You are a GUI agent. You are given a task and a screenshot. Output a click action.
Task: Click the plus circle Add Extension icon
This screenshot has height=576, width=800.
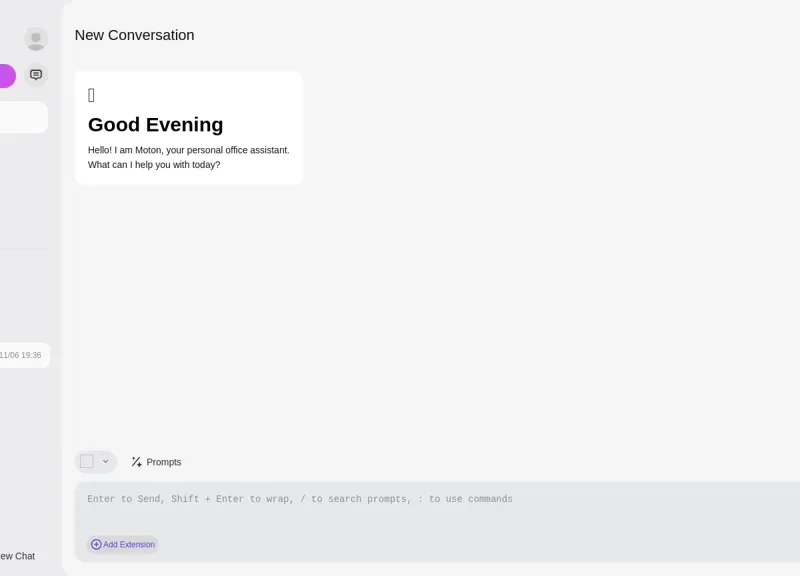click(96, 545)
